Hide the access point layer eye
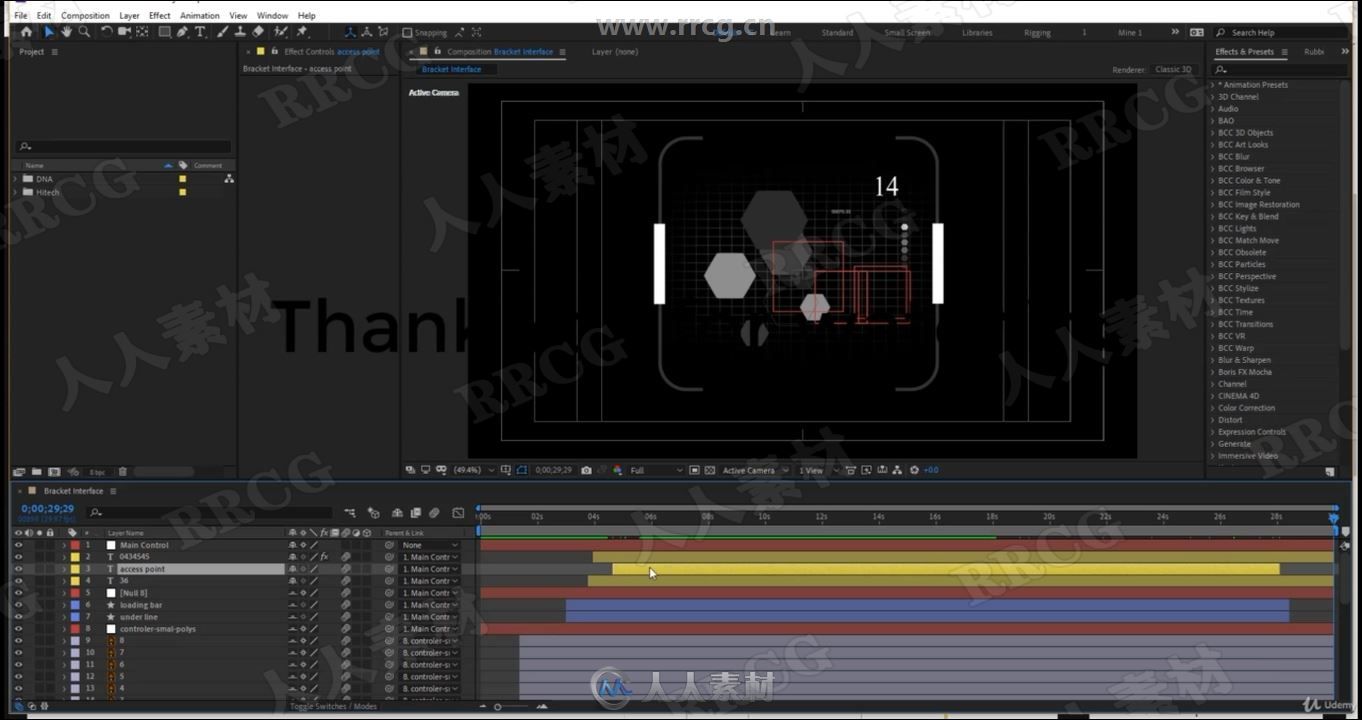1362x720 pixels. (x=18, y=569)
